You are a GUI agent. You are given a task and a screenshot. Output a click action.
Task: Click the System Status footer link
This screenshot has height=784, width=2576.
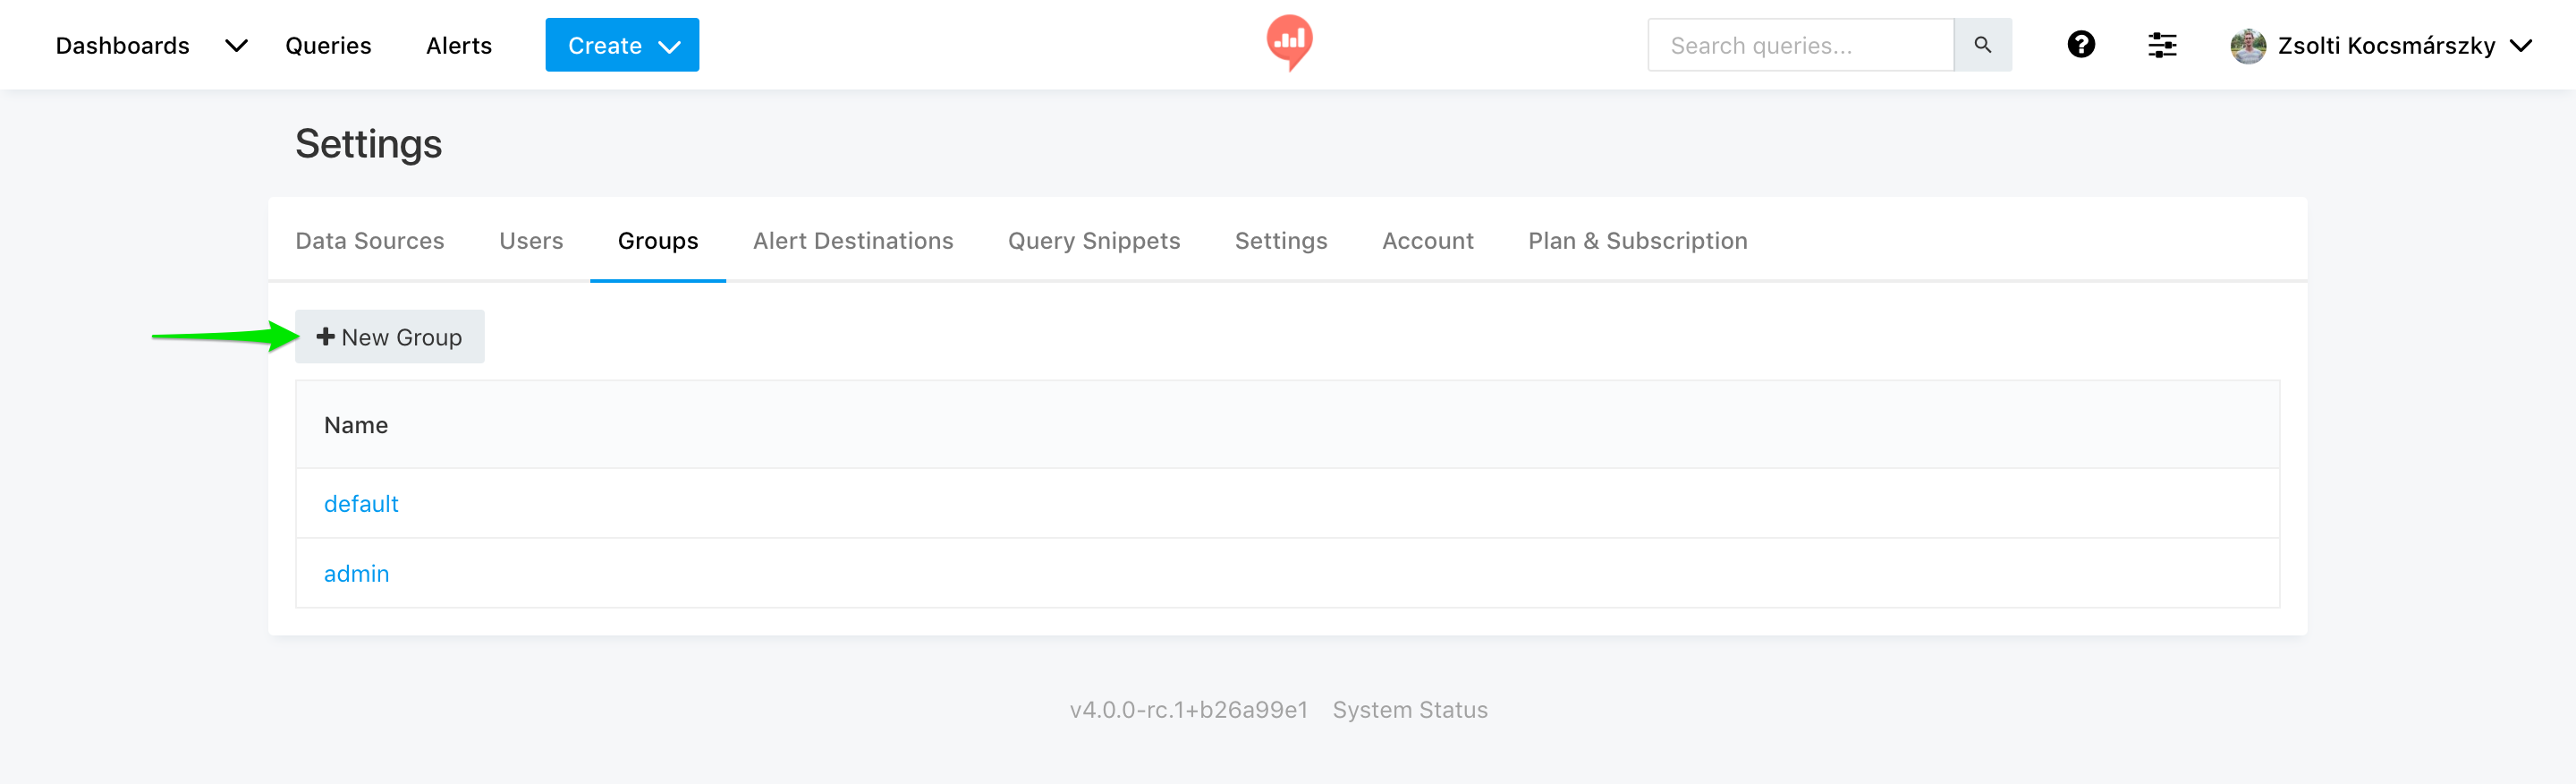(1409, 710)
